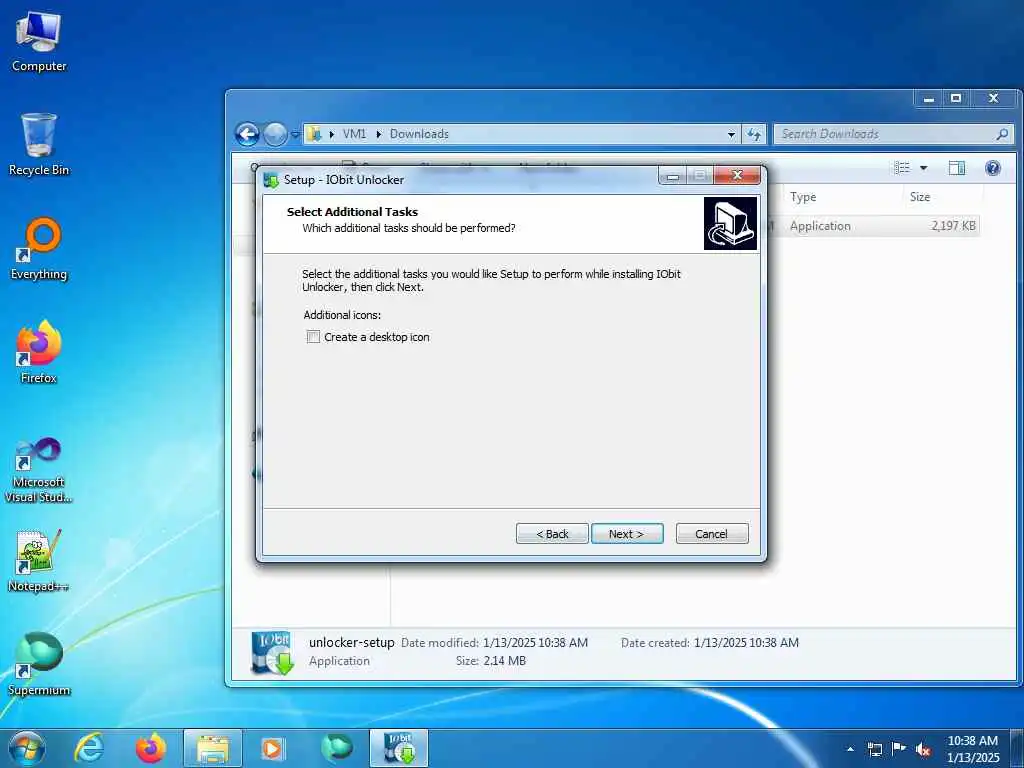Go back using the Back button

pos(552,534)
